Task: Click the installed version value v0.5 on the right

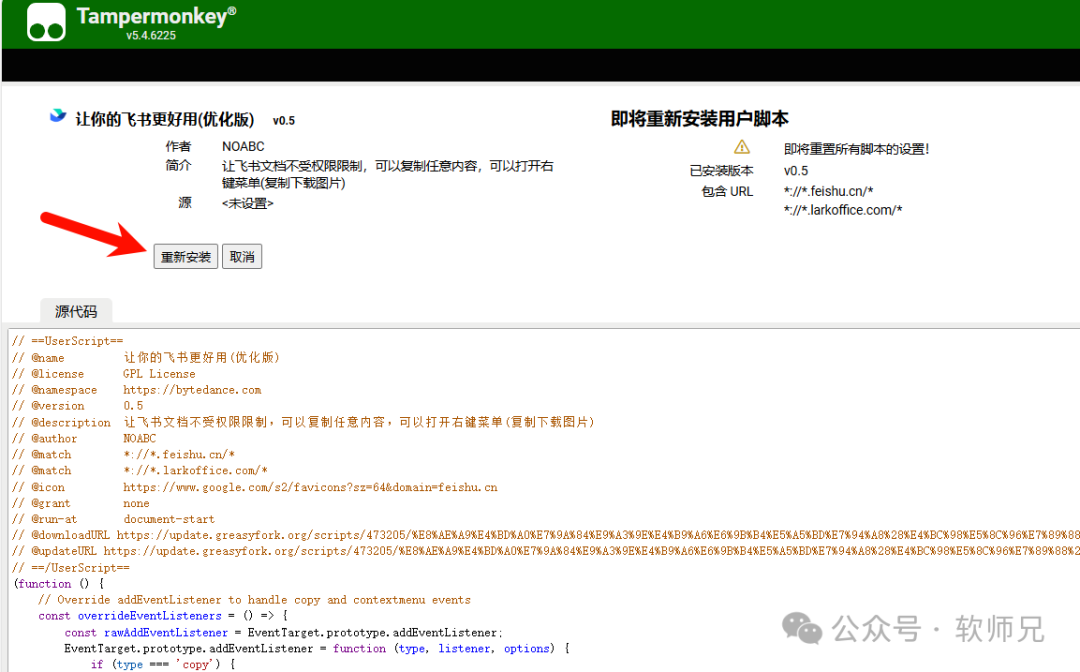Action: (796, 171)
